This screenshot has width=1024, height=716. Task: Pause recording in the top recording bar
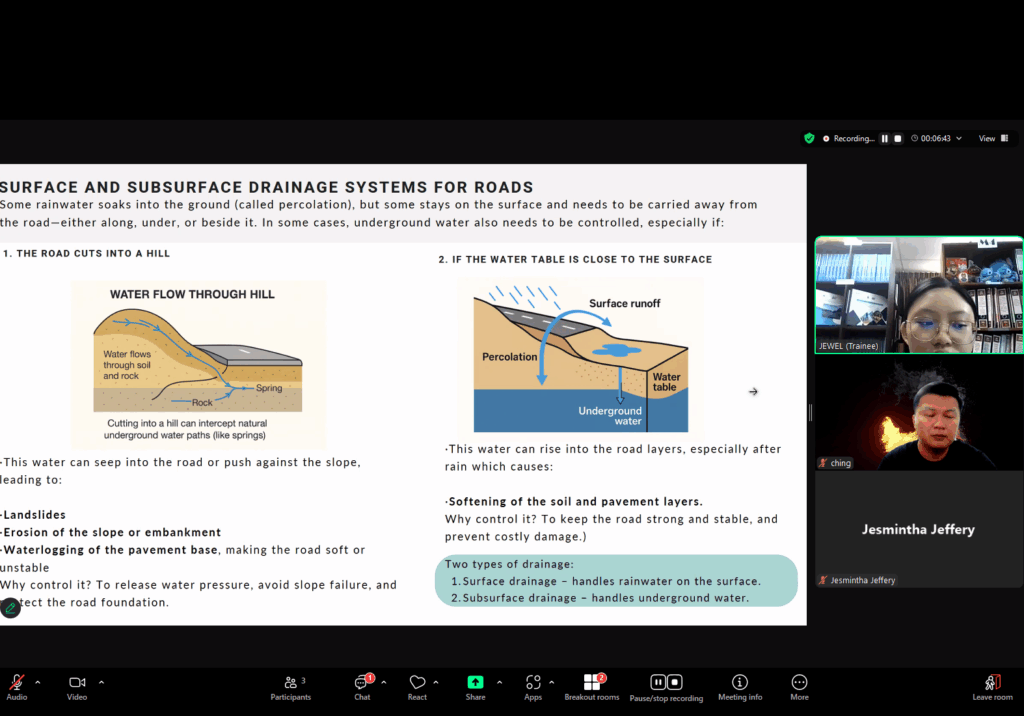[x=885, y=139]
